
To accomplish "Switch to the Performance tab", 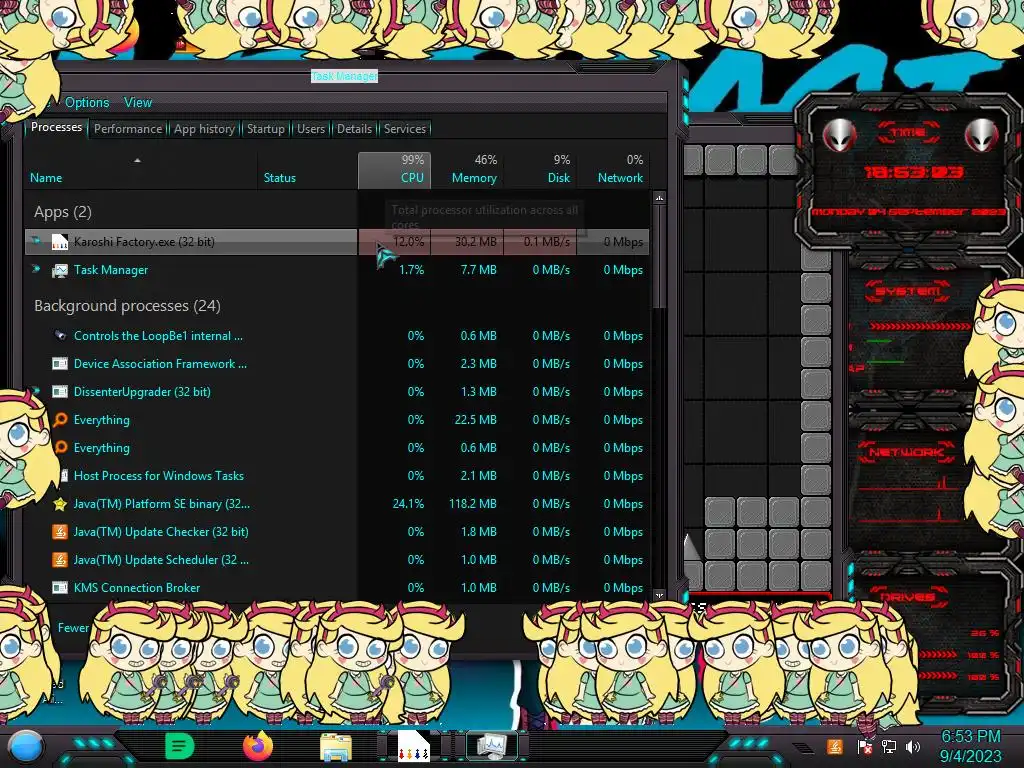I will [128, 129].
